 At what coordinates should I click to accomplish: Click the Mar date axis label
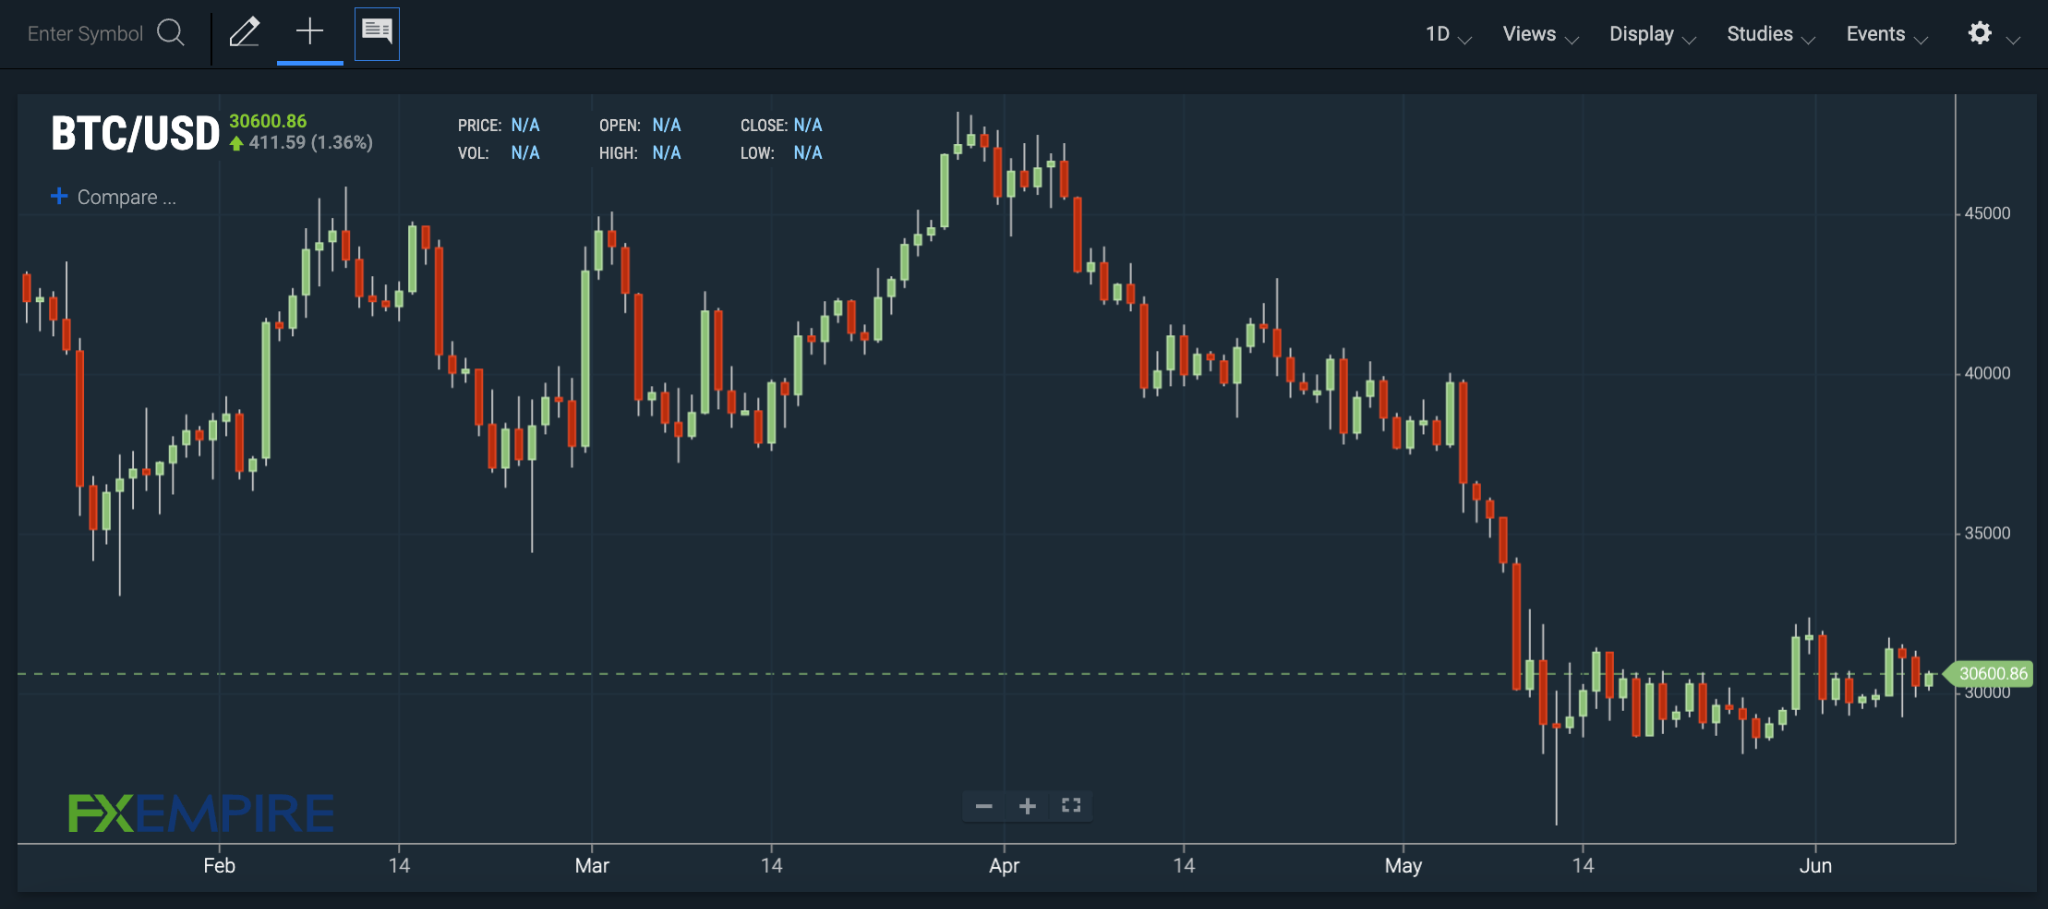592,866
